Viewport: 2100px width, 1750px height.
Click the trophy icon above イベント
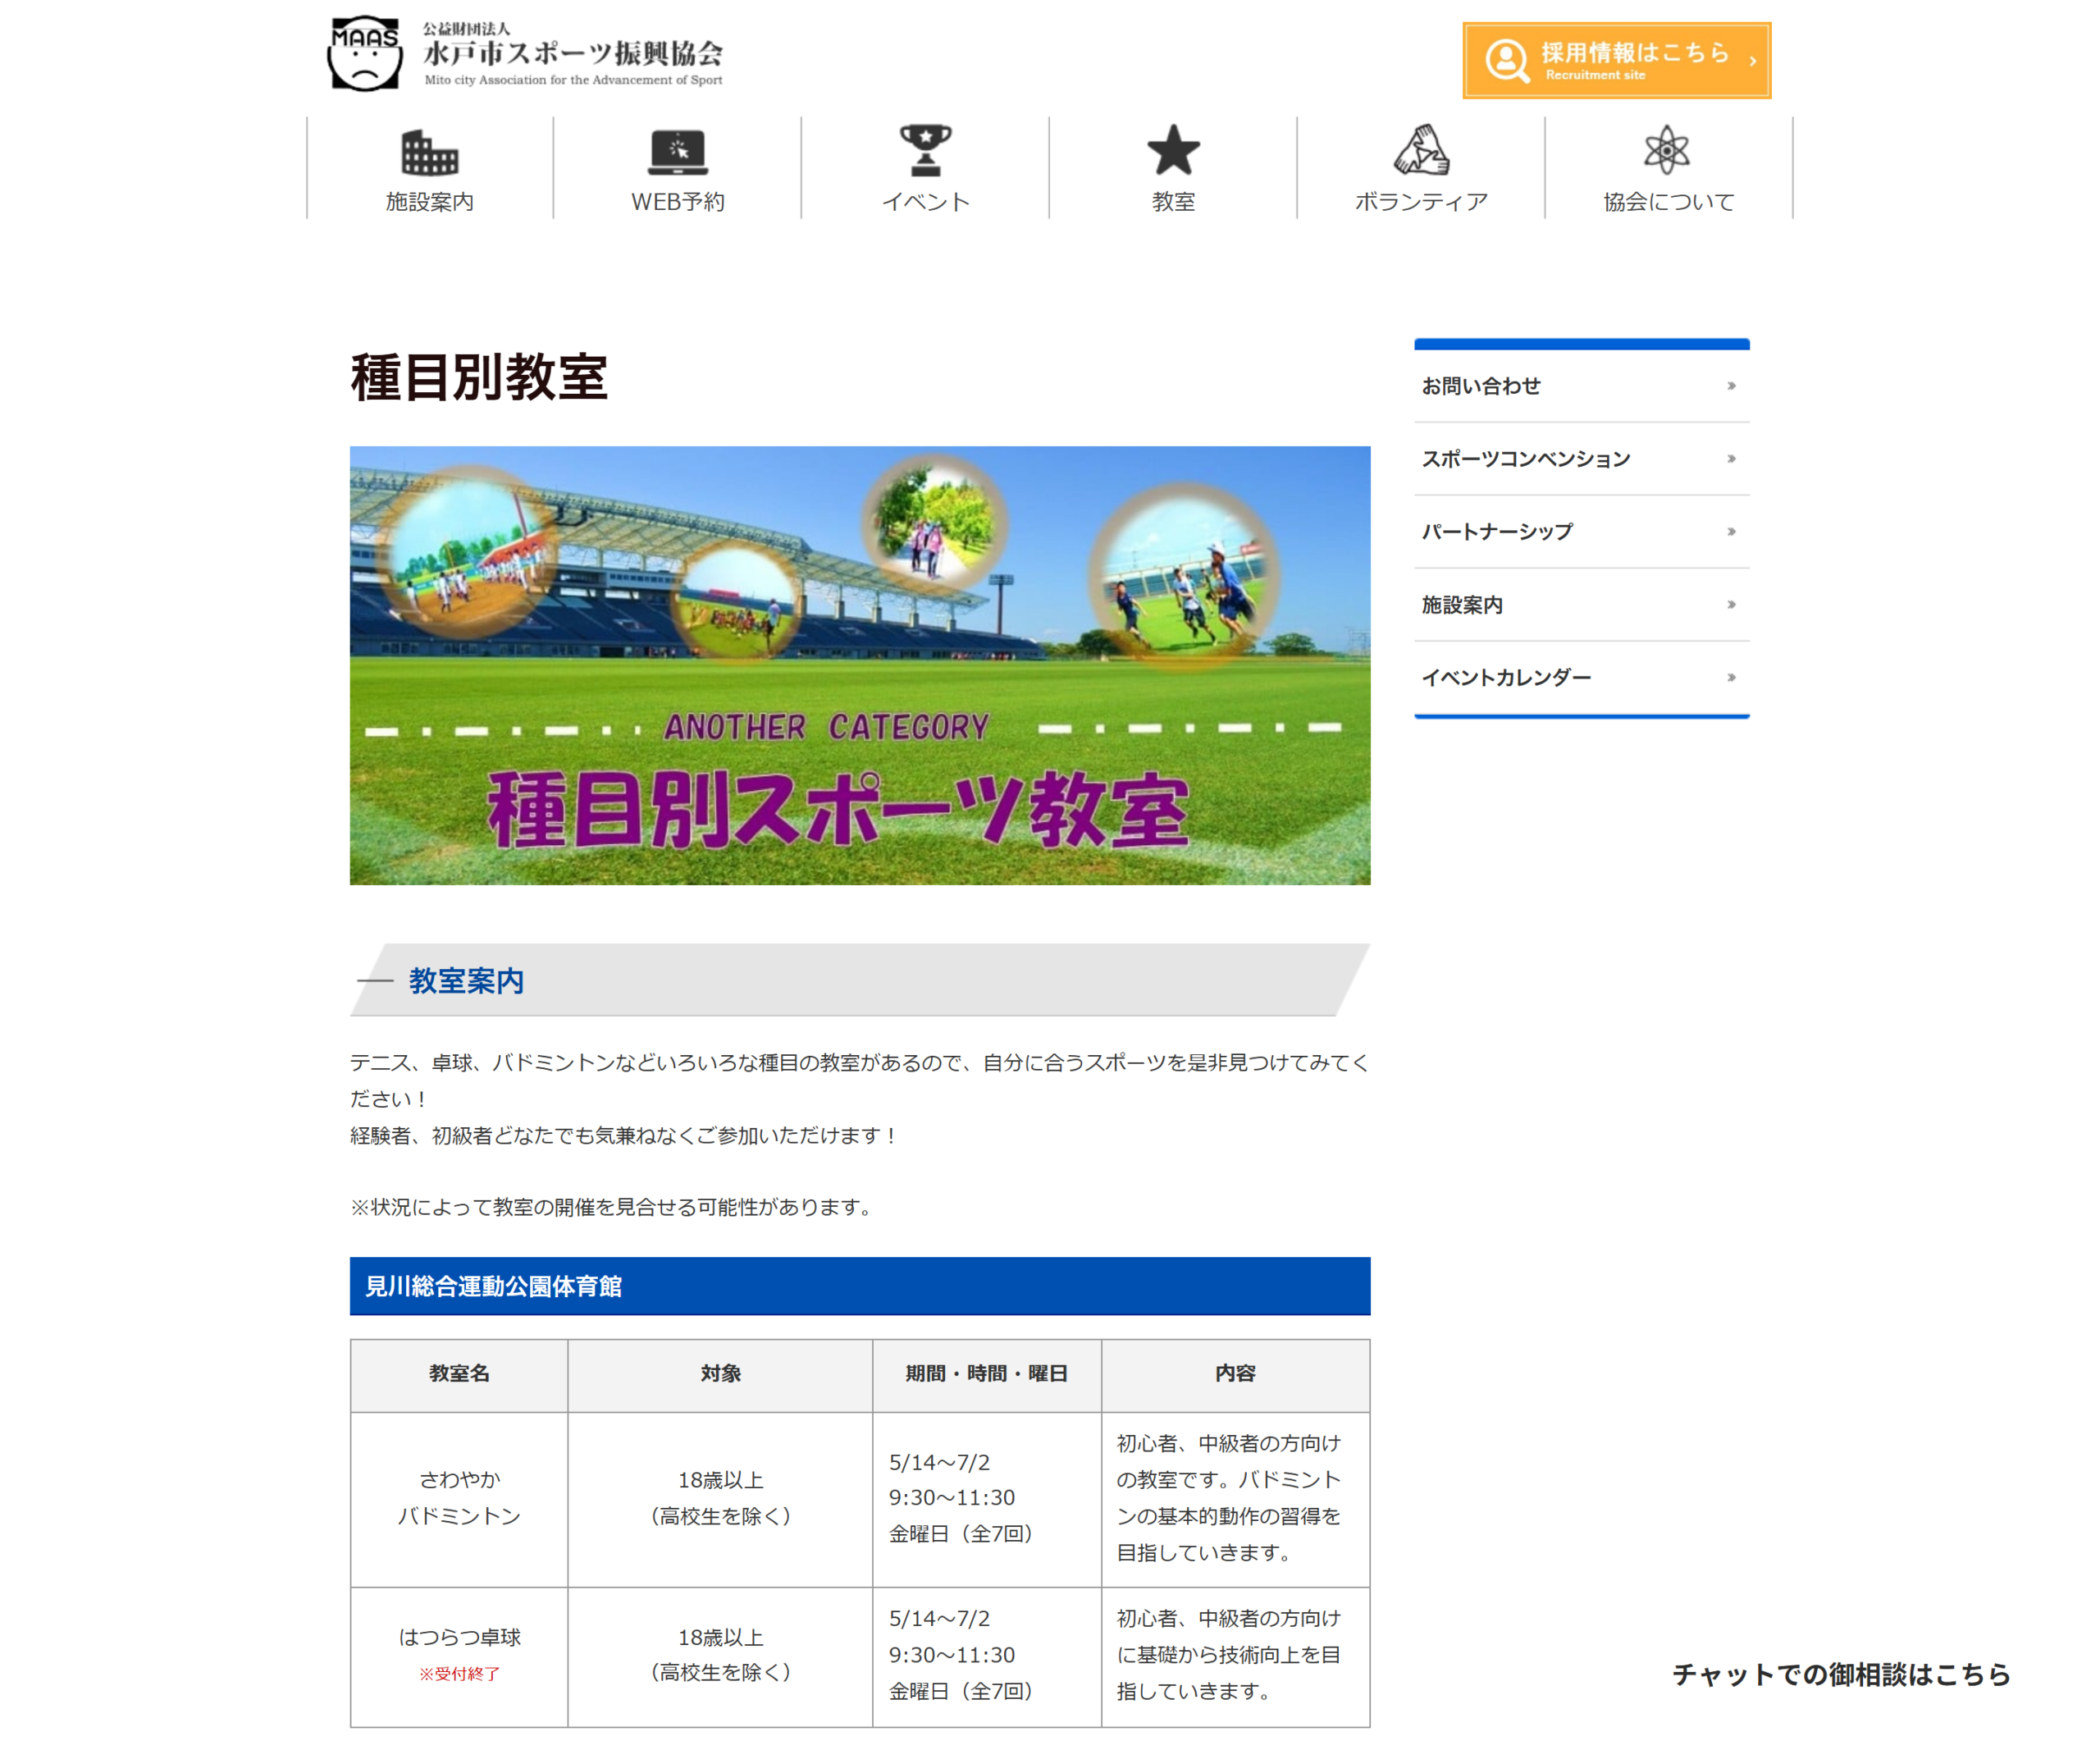925,150
